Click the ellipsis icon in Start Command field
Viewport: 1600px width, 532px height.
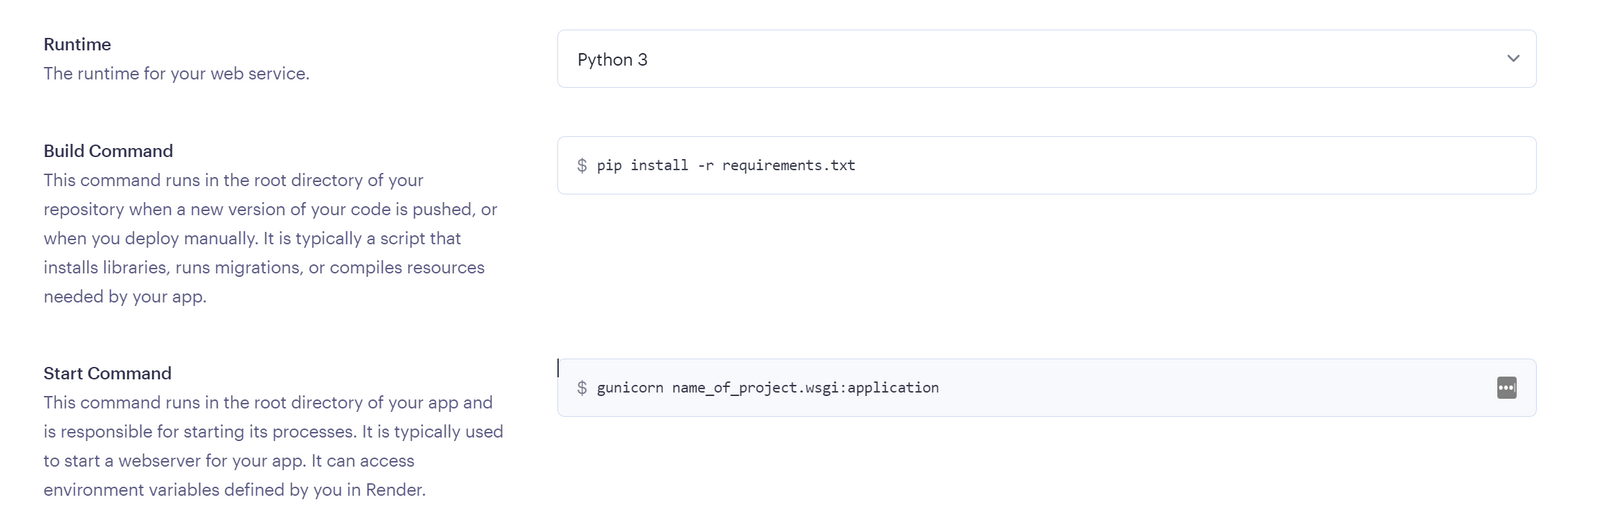click(x=1506, y=388)
